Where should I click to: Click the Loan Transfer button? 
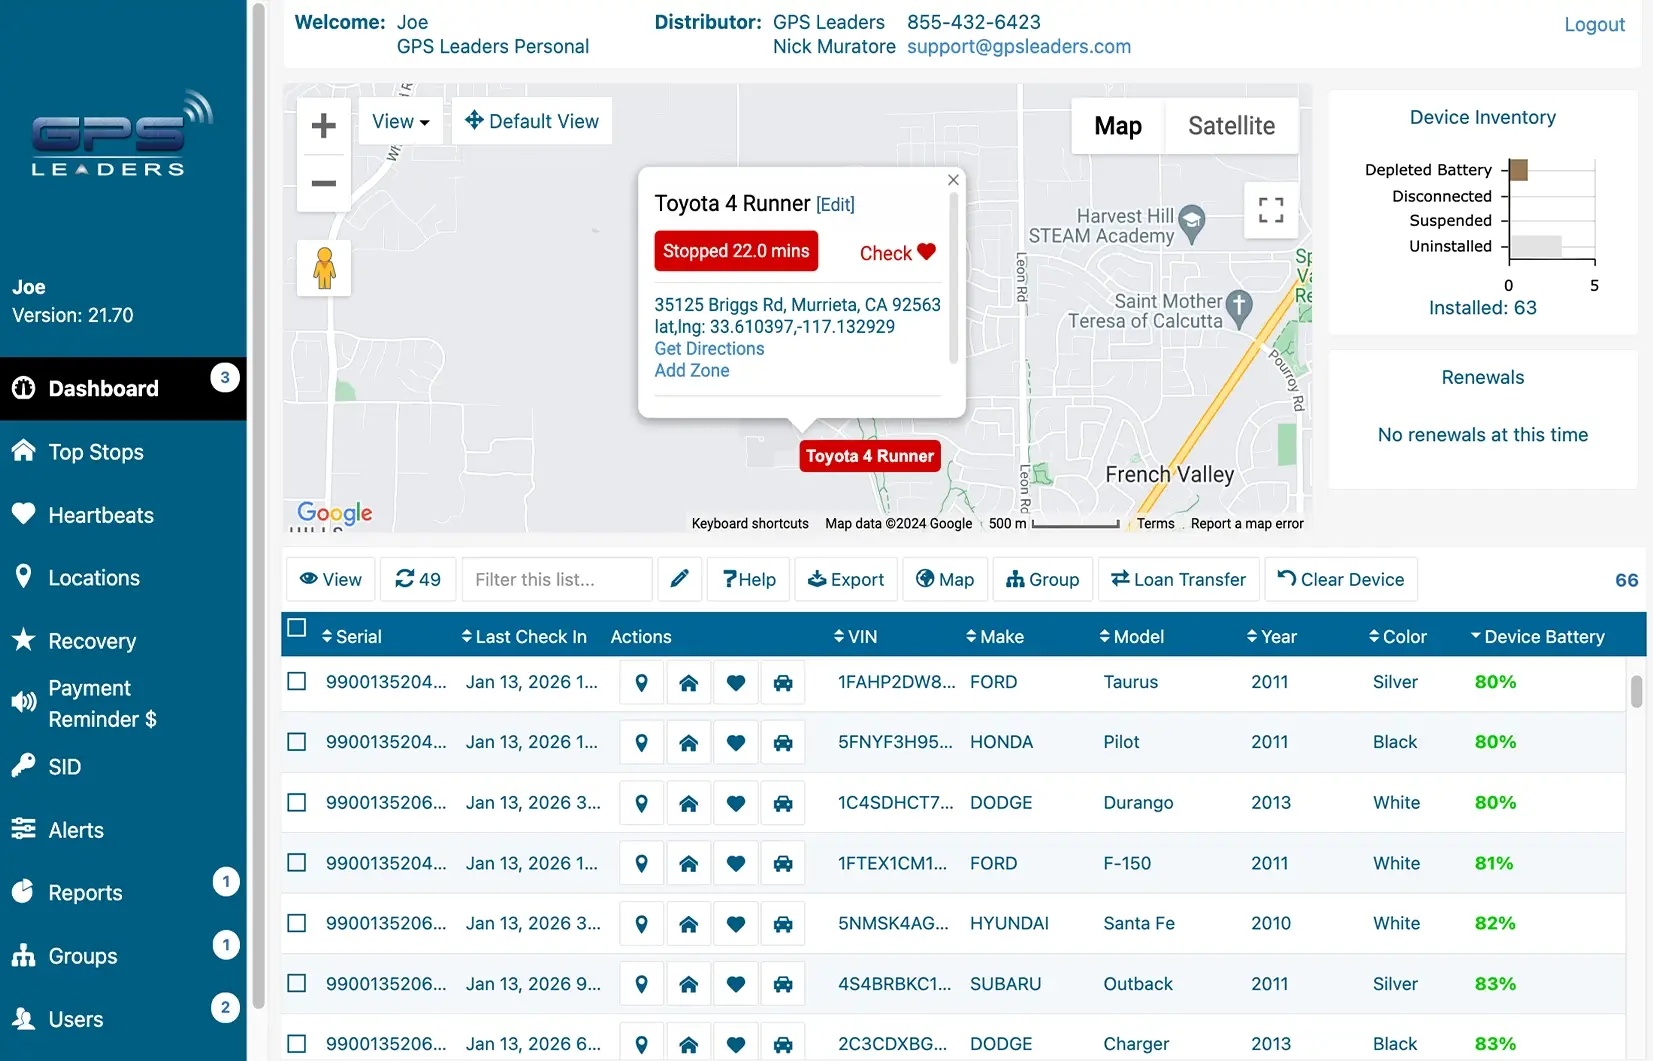1178,579
